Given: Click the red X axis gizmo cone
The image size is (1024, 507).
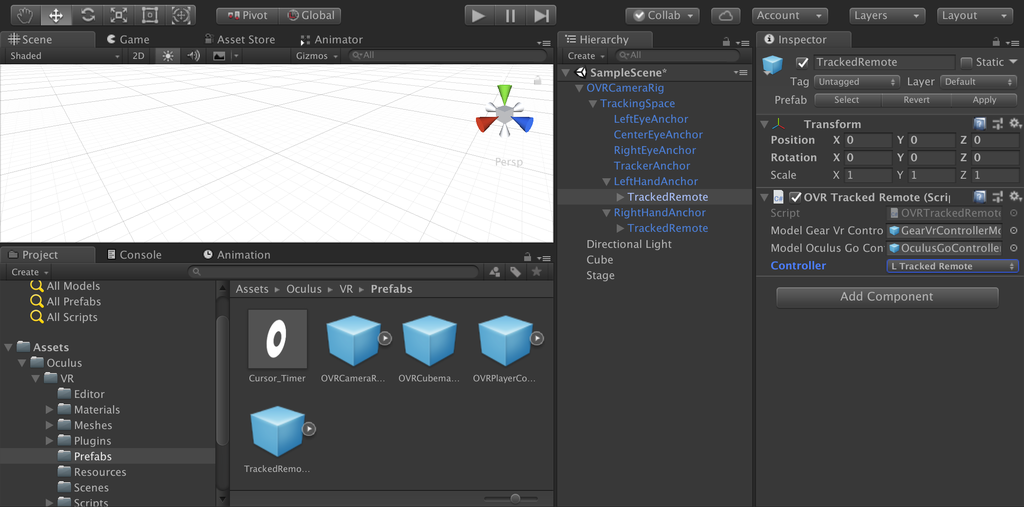Looking at the screenshot, I should click(485, 123).
